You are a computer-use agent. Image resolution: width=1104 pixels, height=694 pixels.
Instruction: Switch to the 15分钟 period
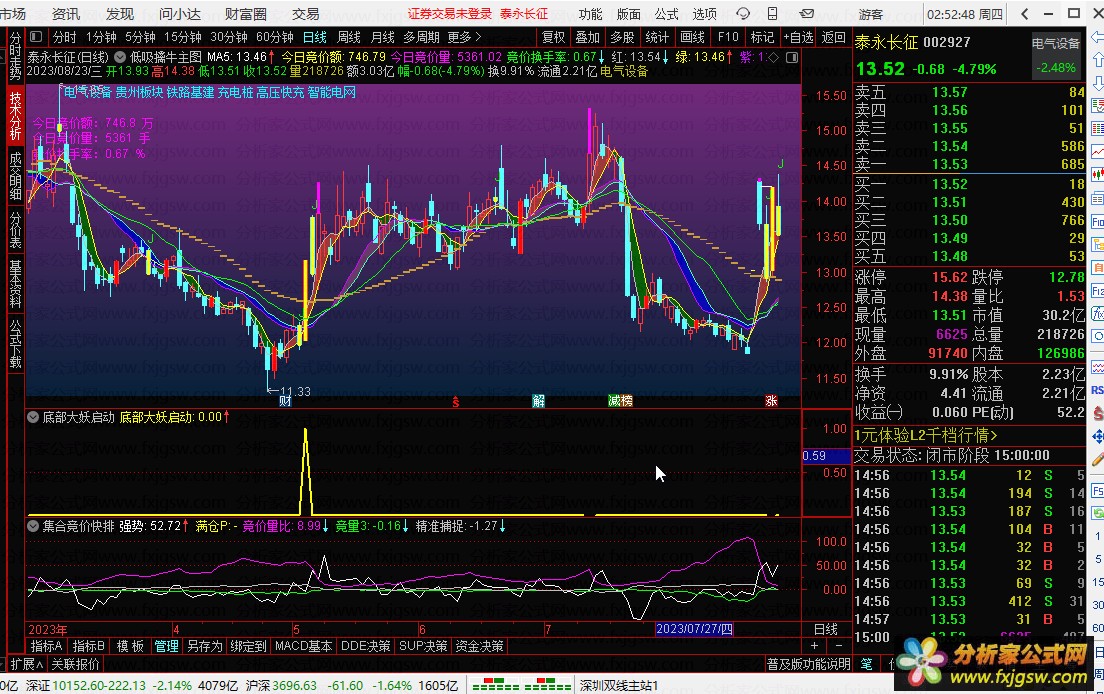183,37
